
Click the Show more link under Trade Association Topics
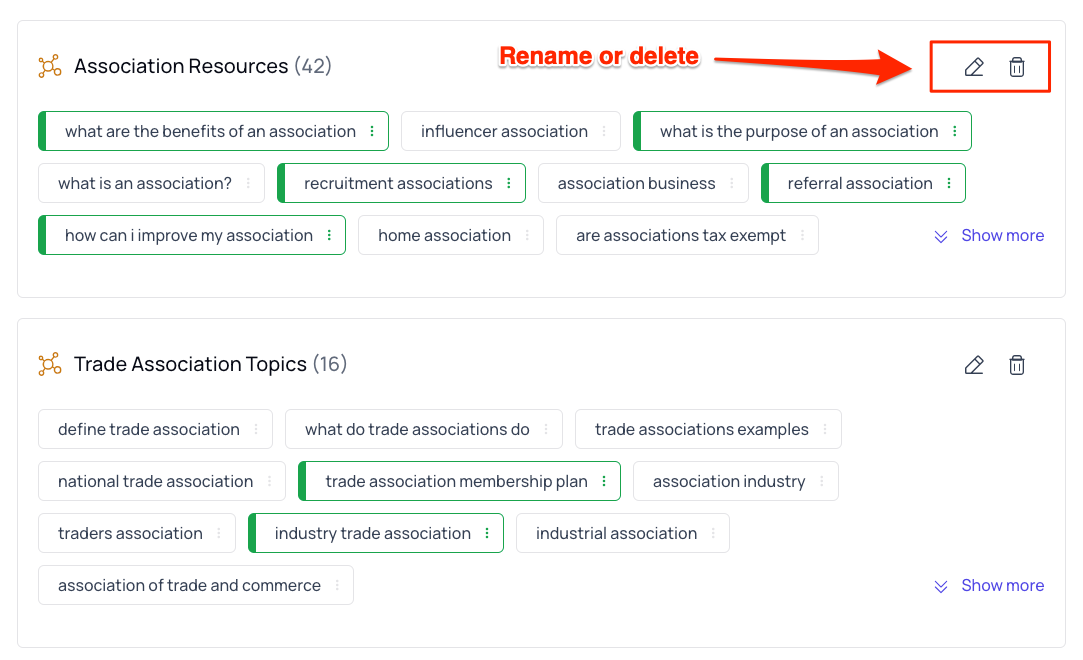pyautogui.click(x=1002, y=585)
